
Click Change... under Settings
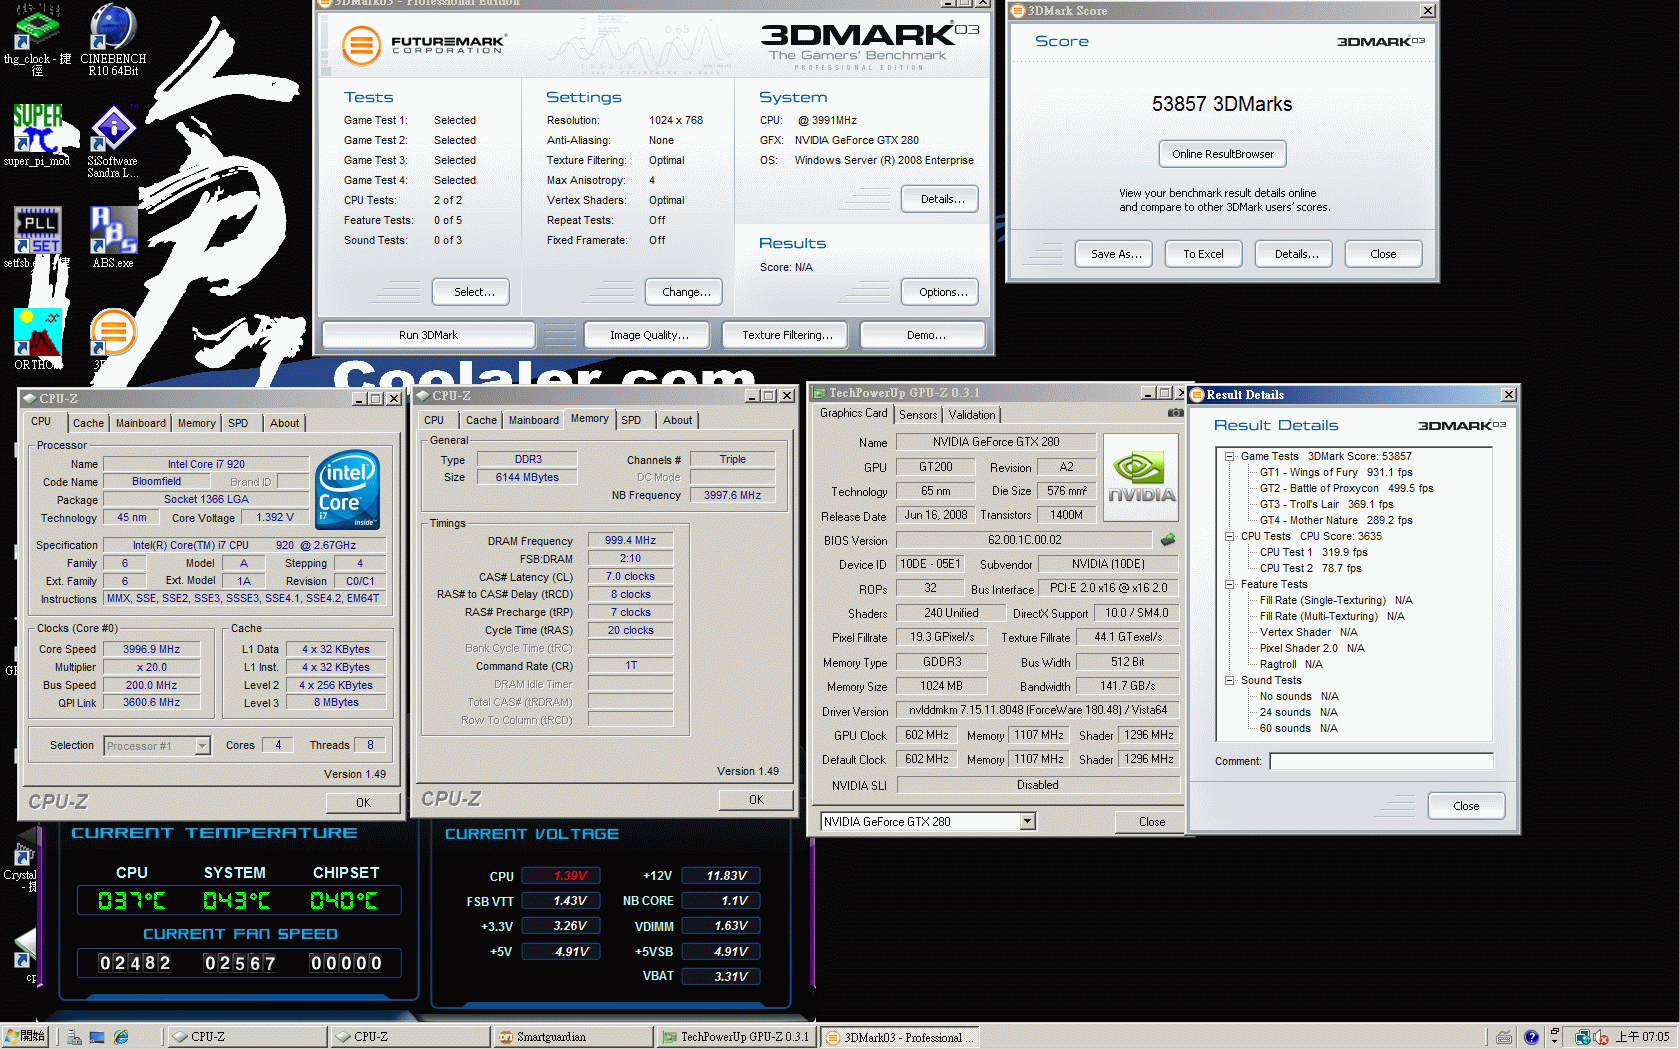(685, 292)
